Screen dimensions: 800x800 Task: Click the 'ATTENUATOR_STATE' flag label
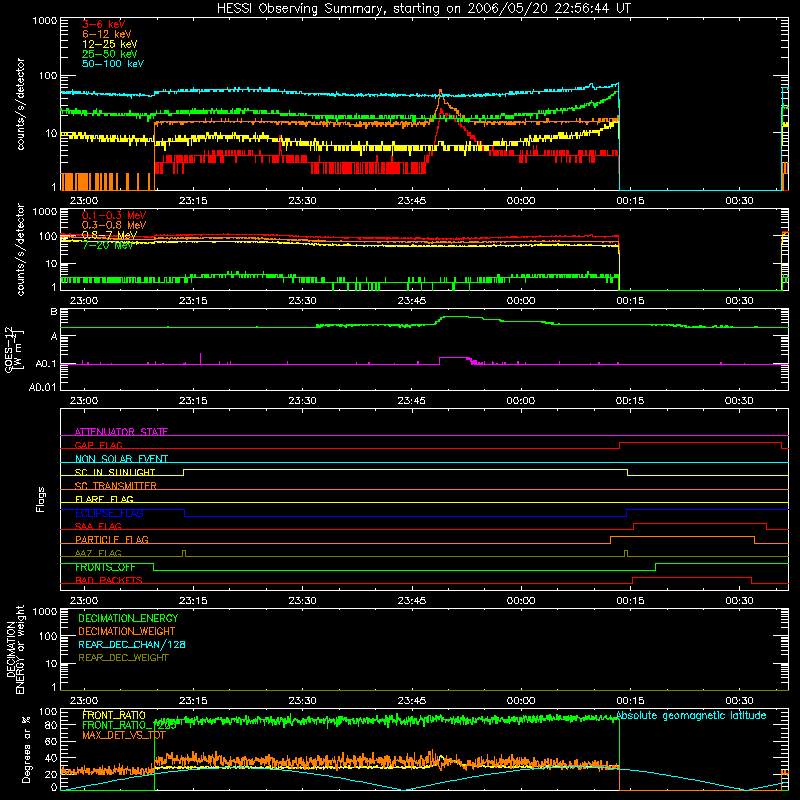[x=121, y=432]
